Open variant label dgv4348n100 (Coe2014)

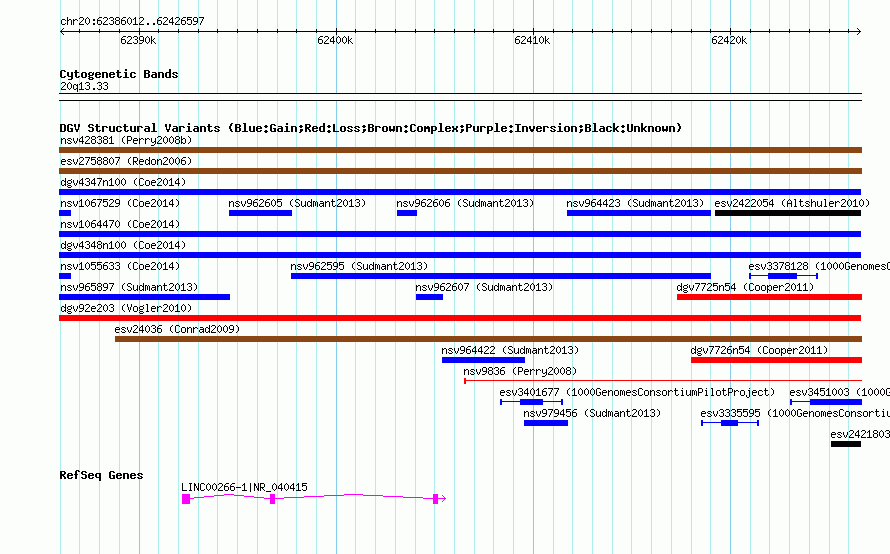tap(123, 245)
